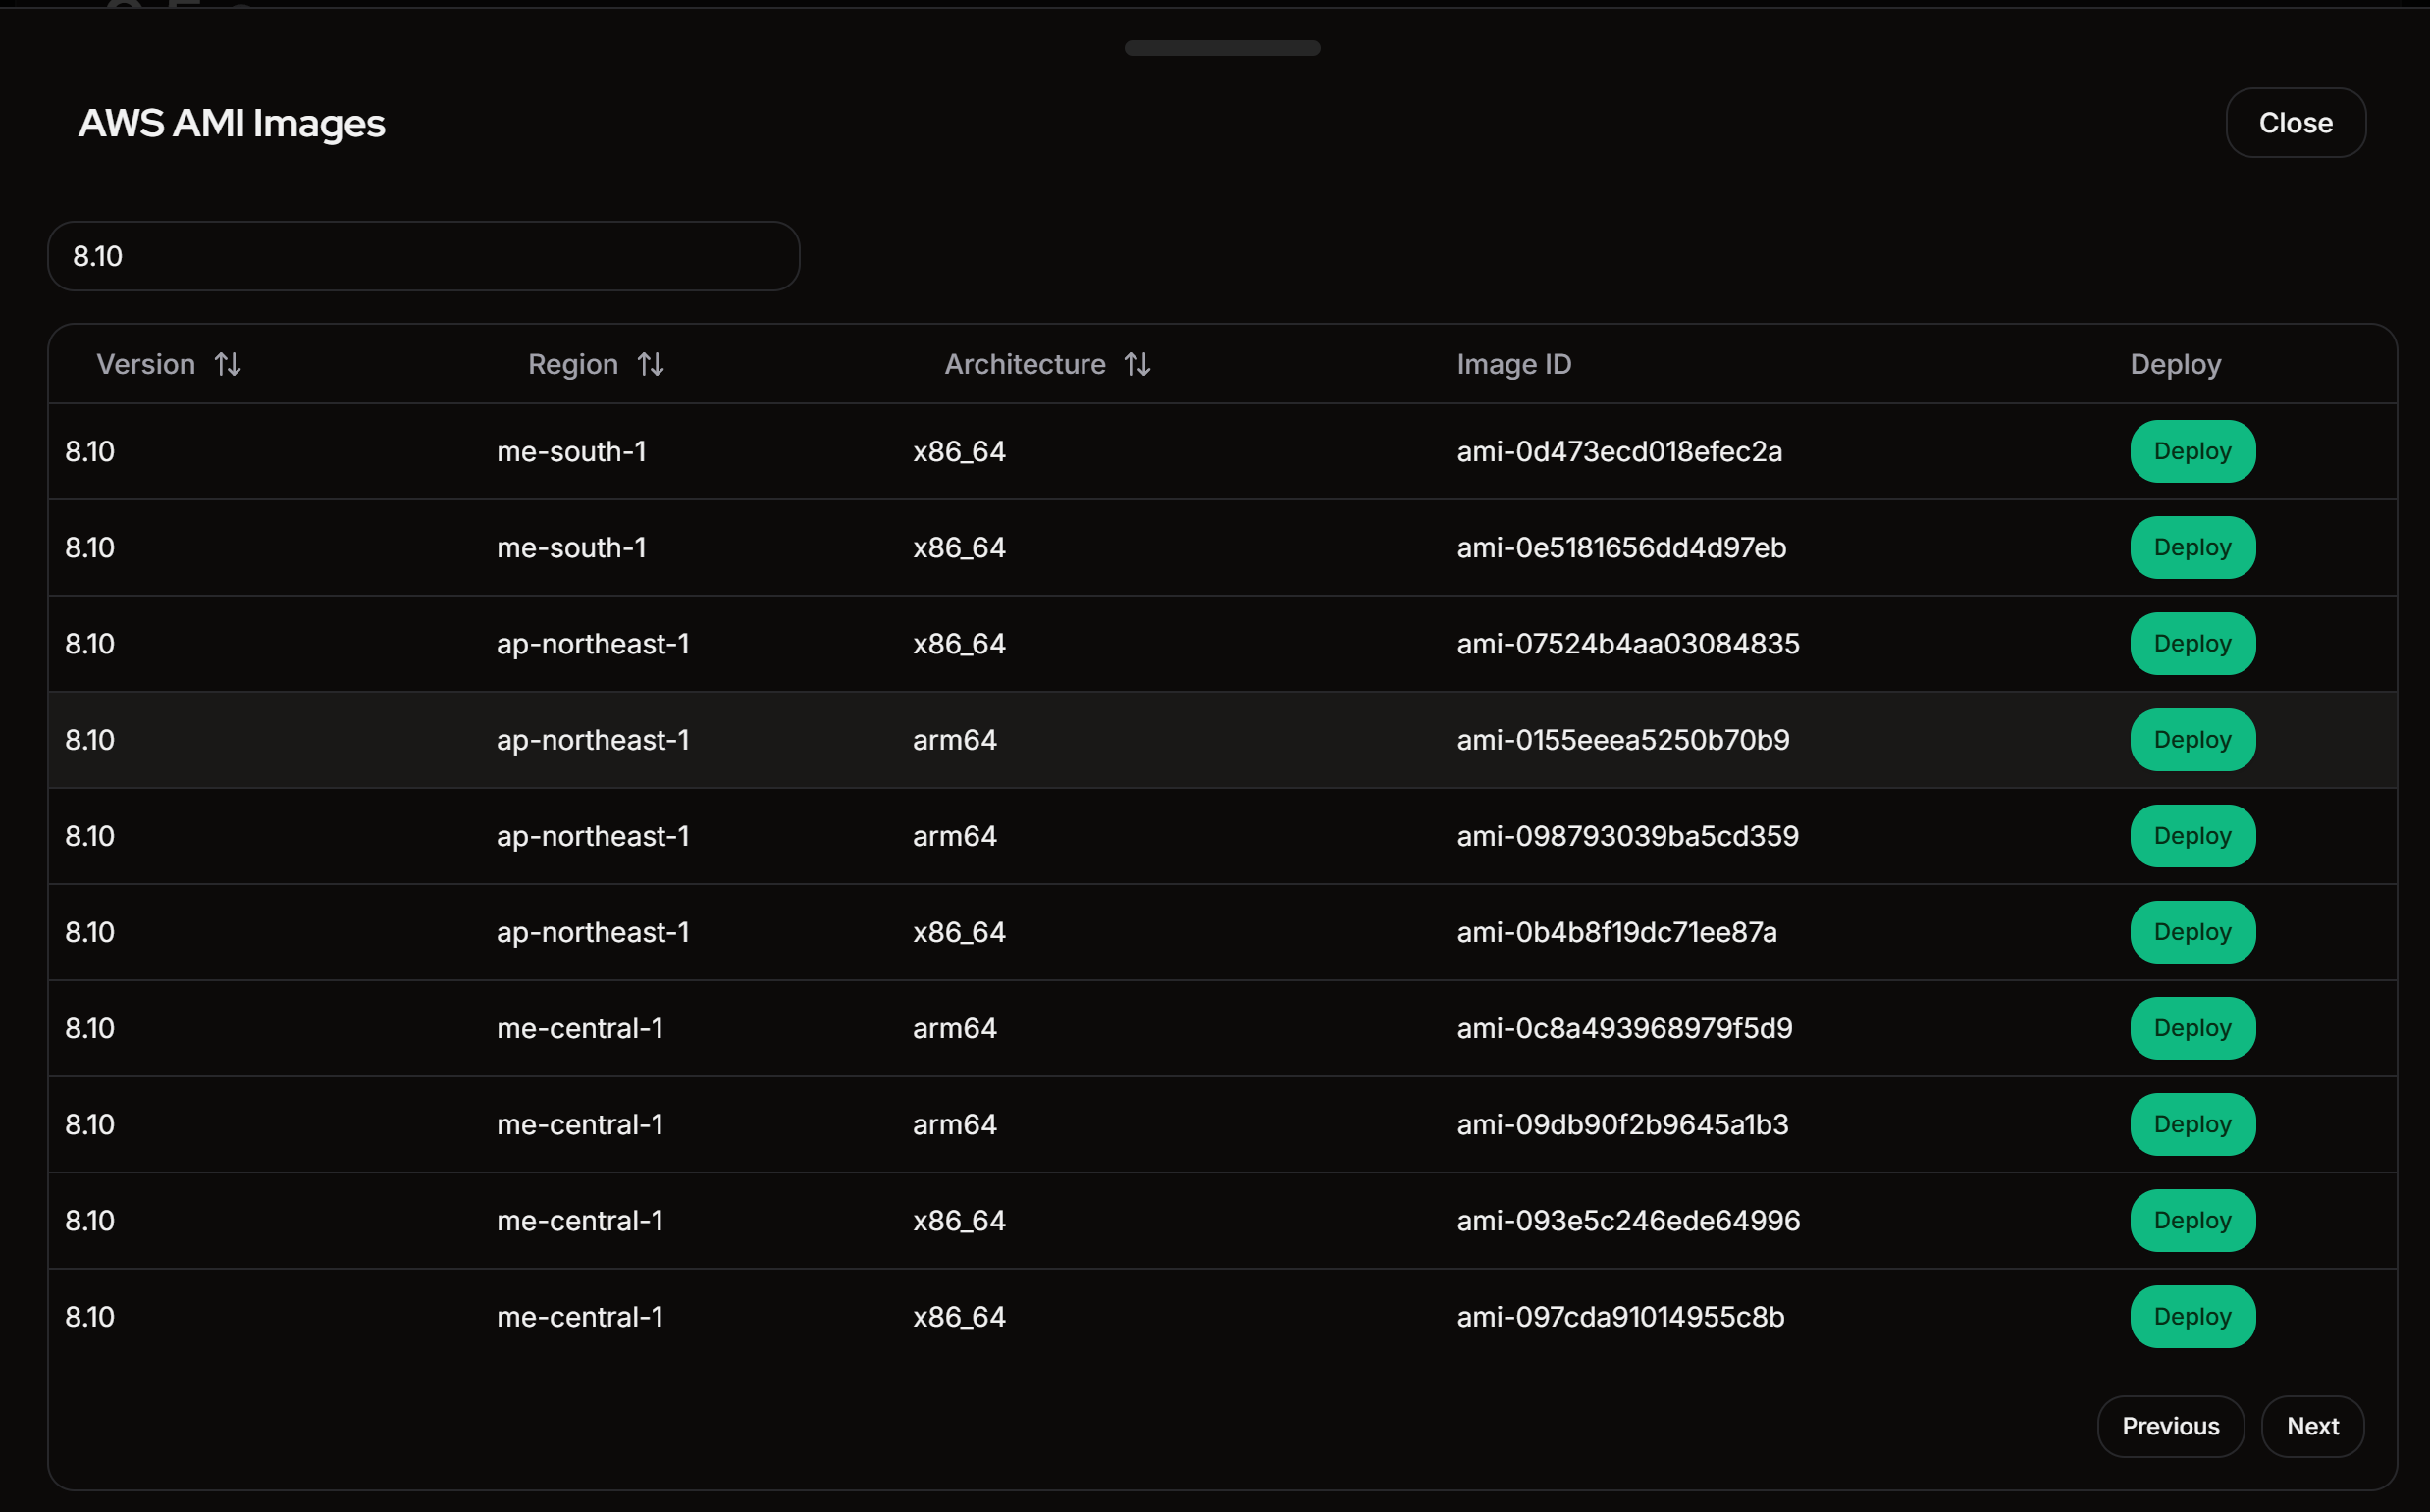
Task: Deploy ami-07524b4aa03084835 in ap-northeast-1
Action: click(x=2192, y=643)
